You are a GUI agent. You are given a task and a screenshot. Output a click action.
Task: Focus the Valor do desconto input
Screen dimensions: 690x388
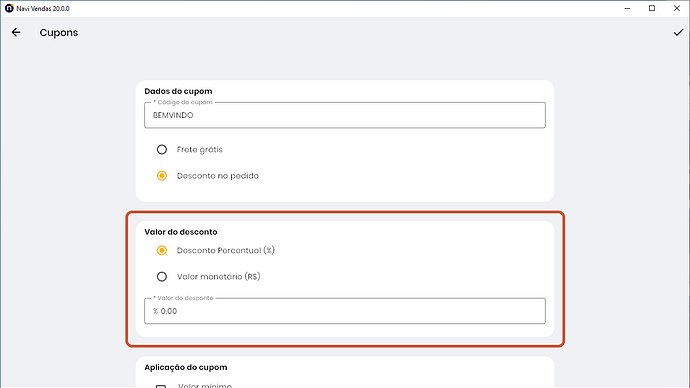tap(345, 311)
